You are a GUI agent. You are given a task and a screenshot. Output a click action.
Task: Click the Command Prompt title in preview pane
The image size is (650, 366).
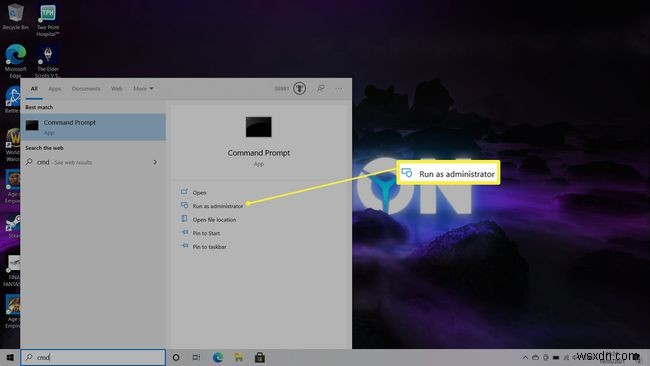click(x=259, y=153)
